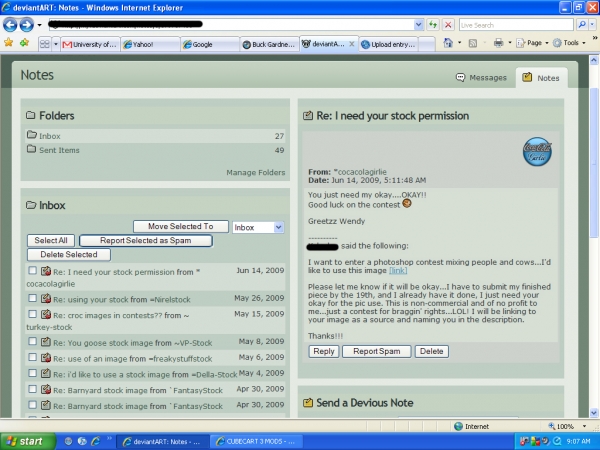Click the smiley emoticon in the note
This screenshot has width=600, height=450.
tap(407, 204)
